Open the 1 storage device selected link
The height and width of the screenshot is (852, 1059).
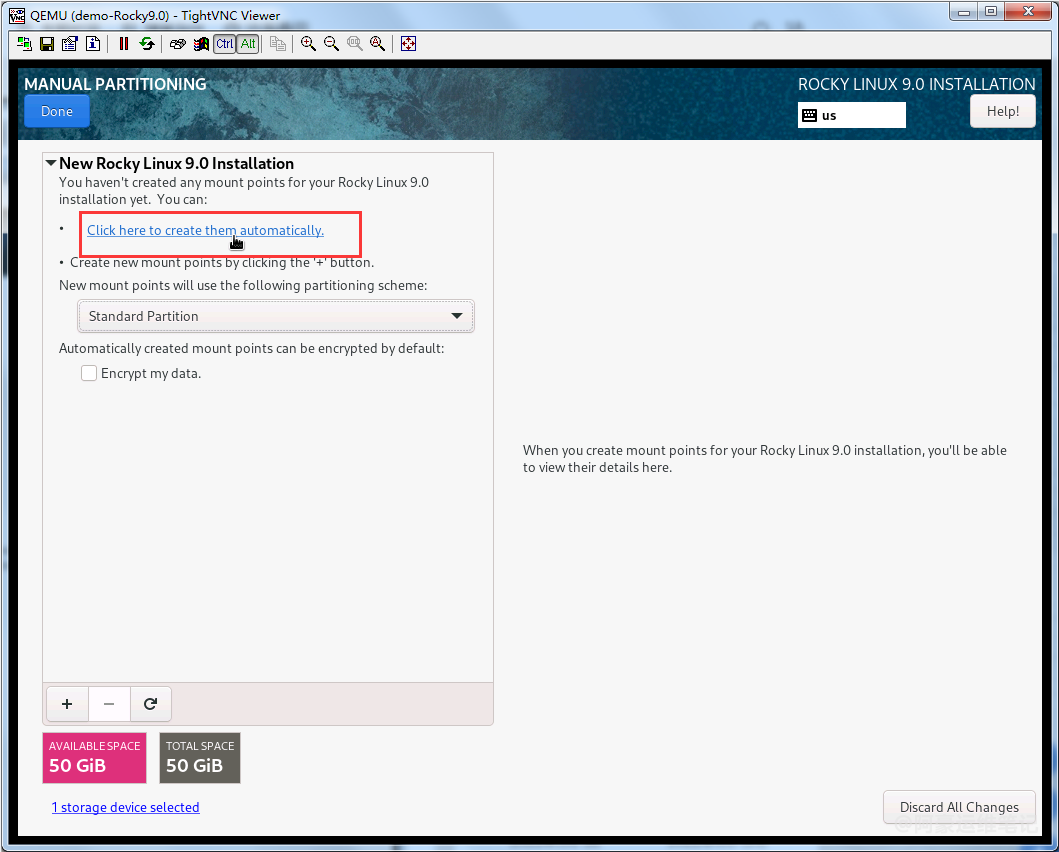pos(125,807)
